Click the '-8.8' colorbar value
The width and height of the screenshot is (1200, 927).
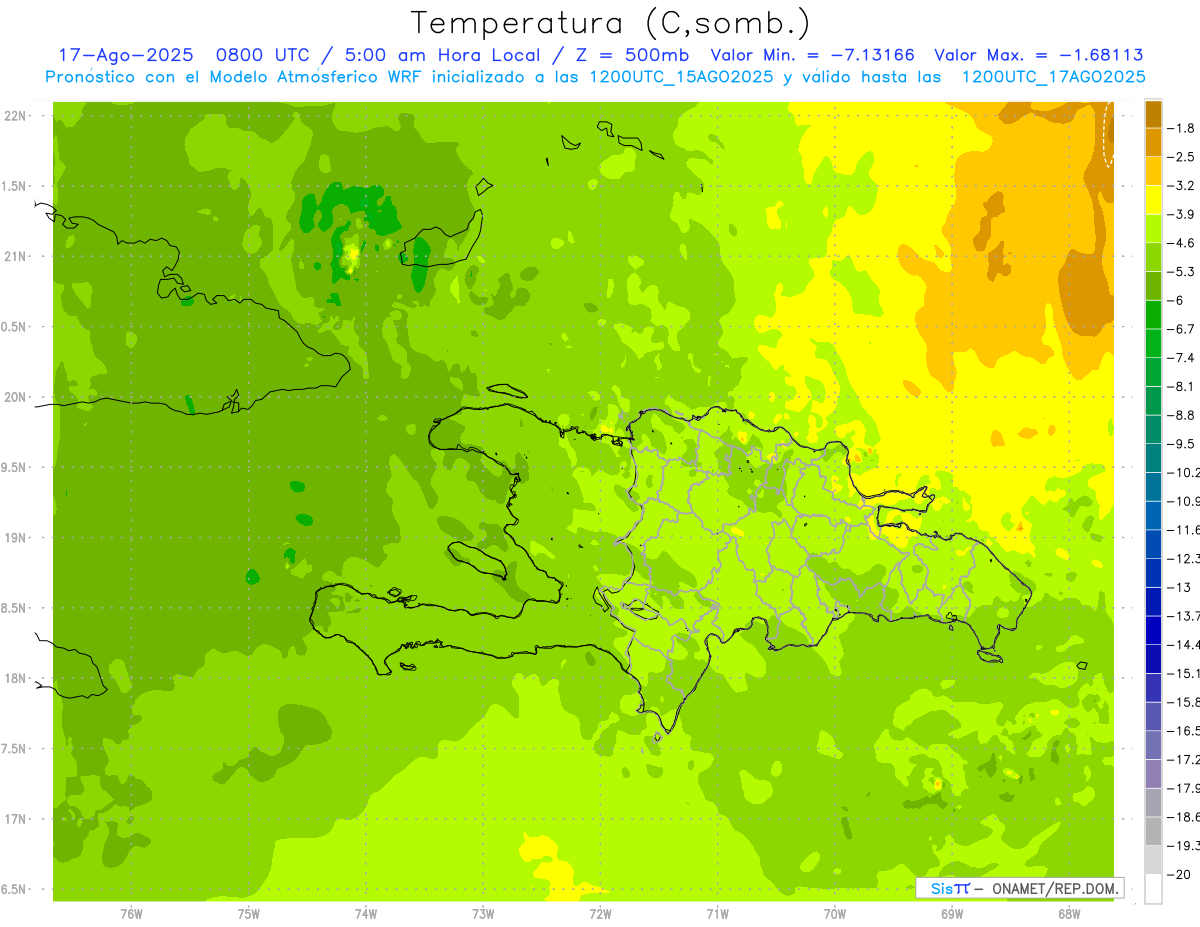[x=1183, y=415]
